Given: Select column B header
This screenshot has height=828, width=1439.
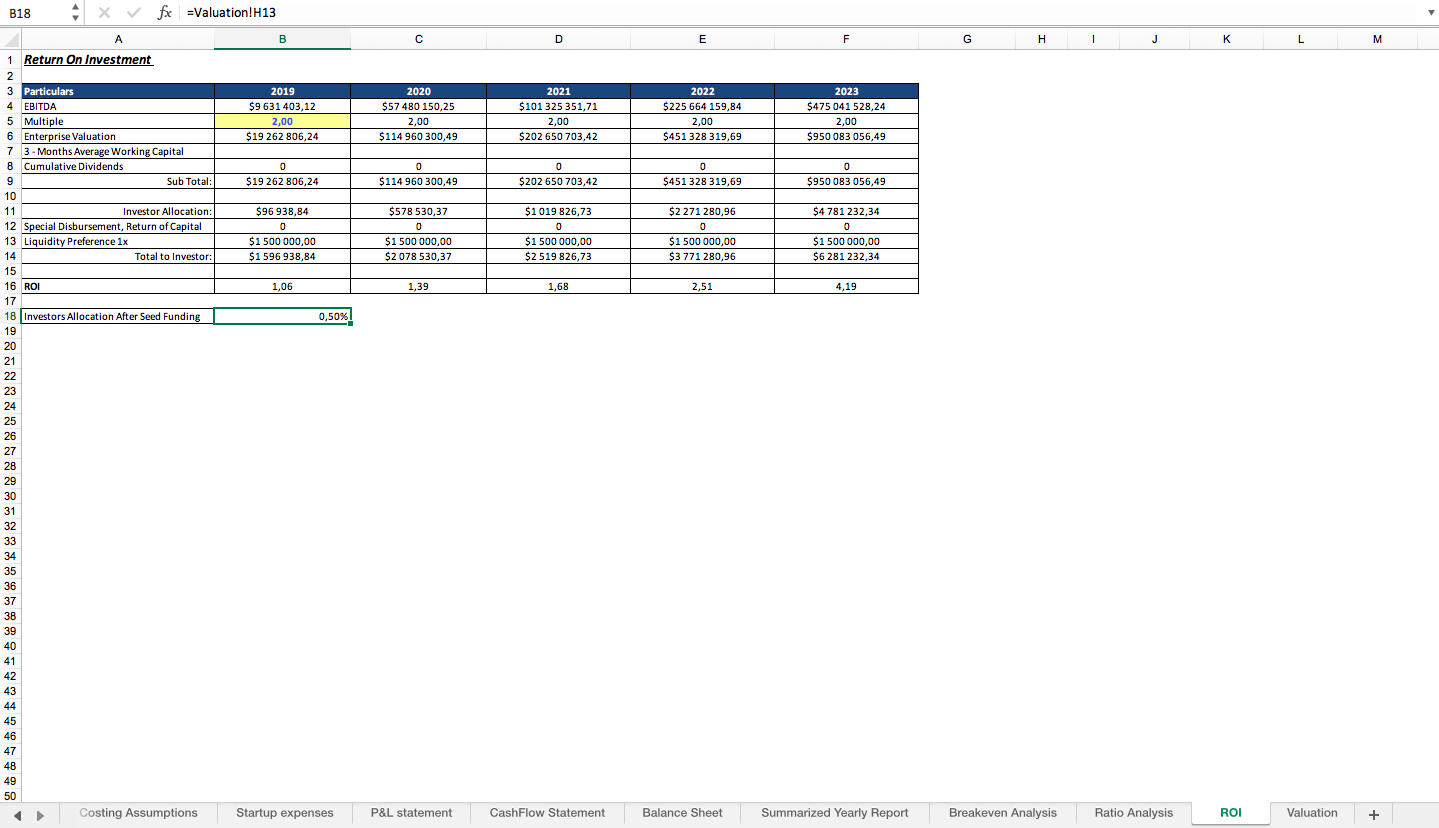Looking at the screenshot, I should (282, 39).
